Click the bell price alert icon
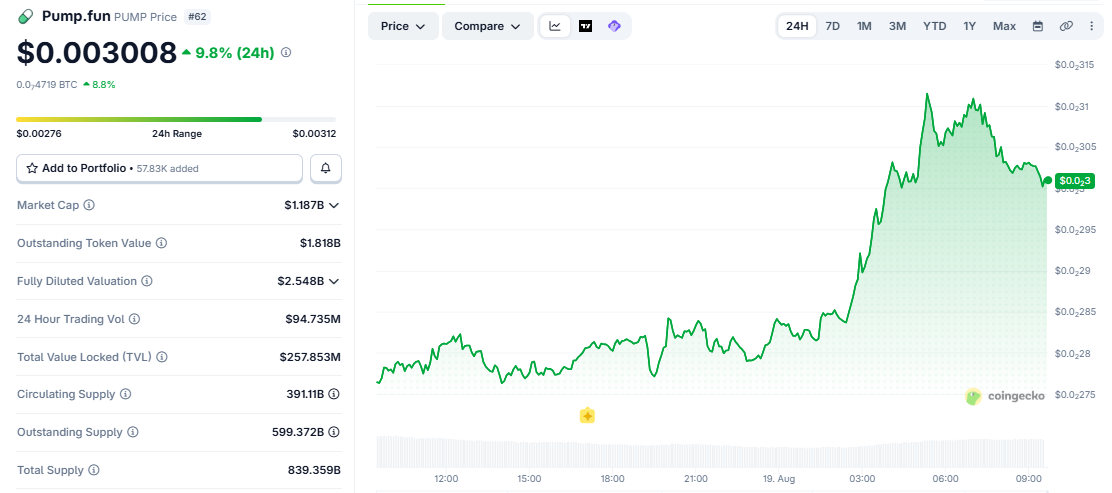The height and width of the screenshot is (493, 1112). [x=326, y=168]
